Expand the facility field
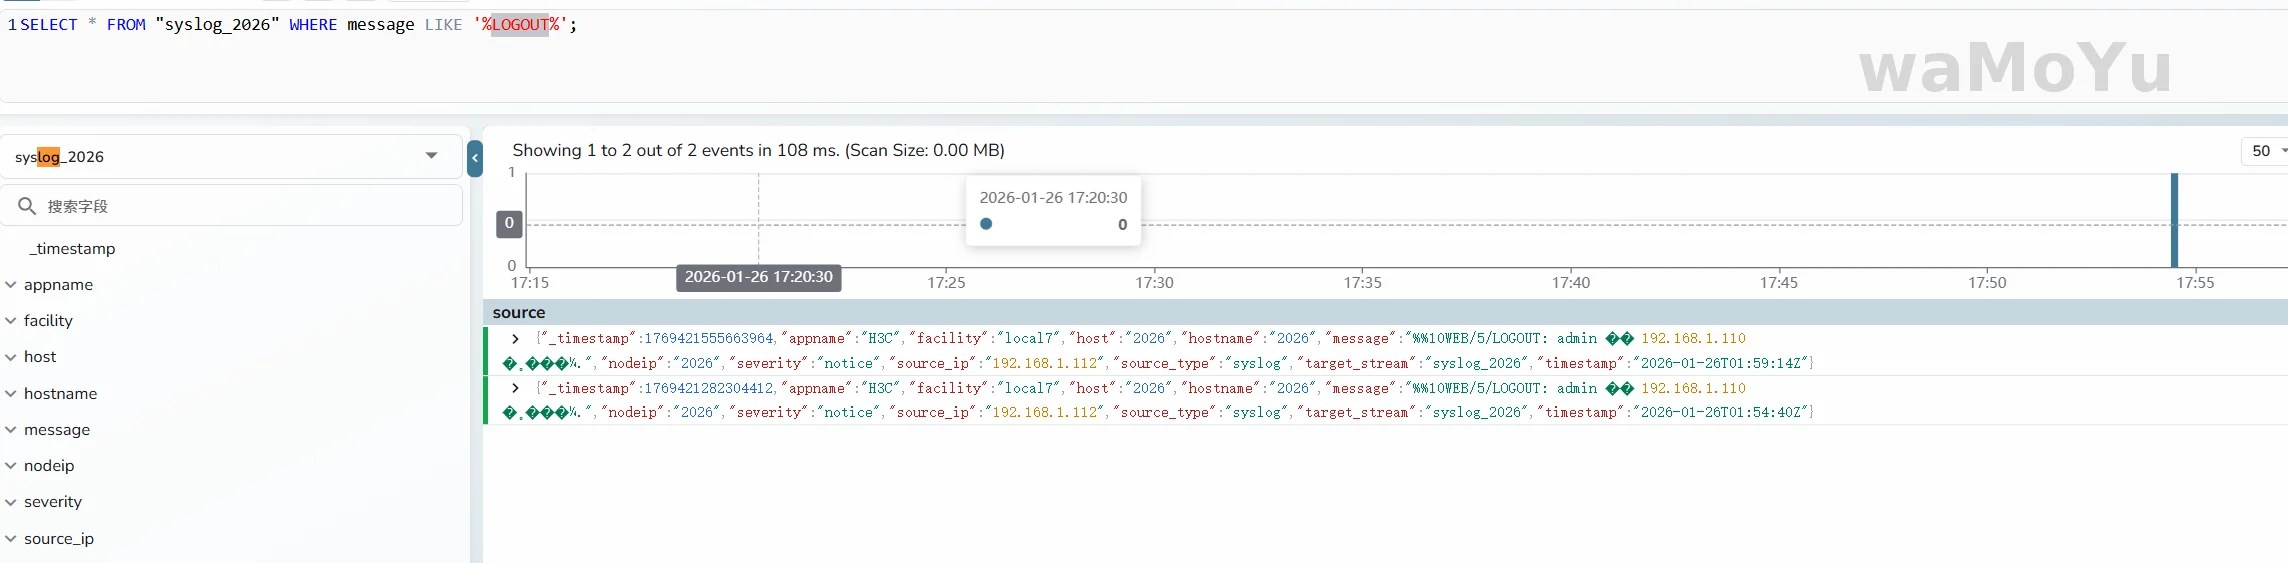2288x563 pixels. pyautogui.click(x=11, y=321)
